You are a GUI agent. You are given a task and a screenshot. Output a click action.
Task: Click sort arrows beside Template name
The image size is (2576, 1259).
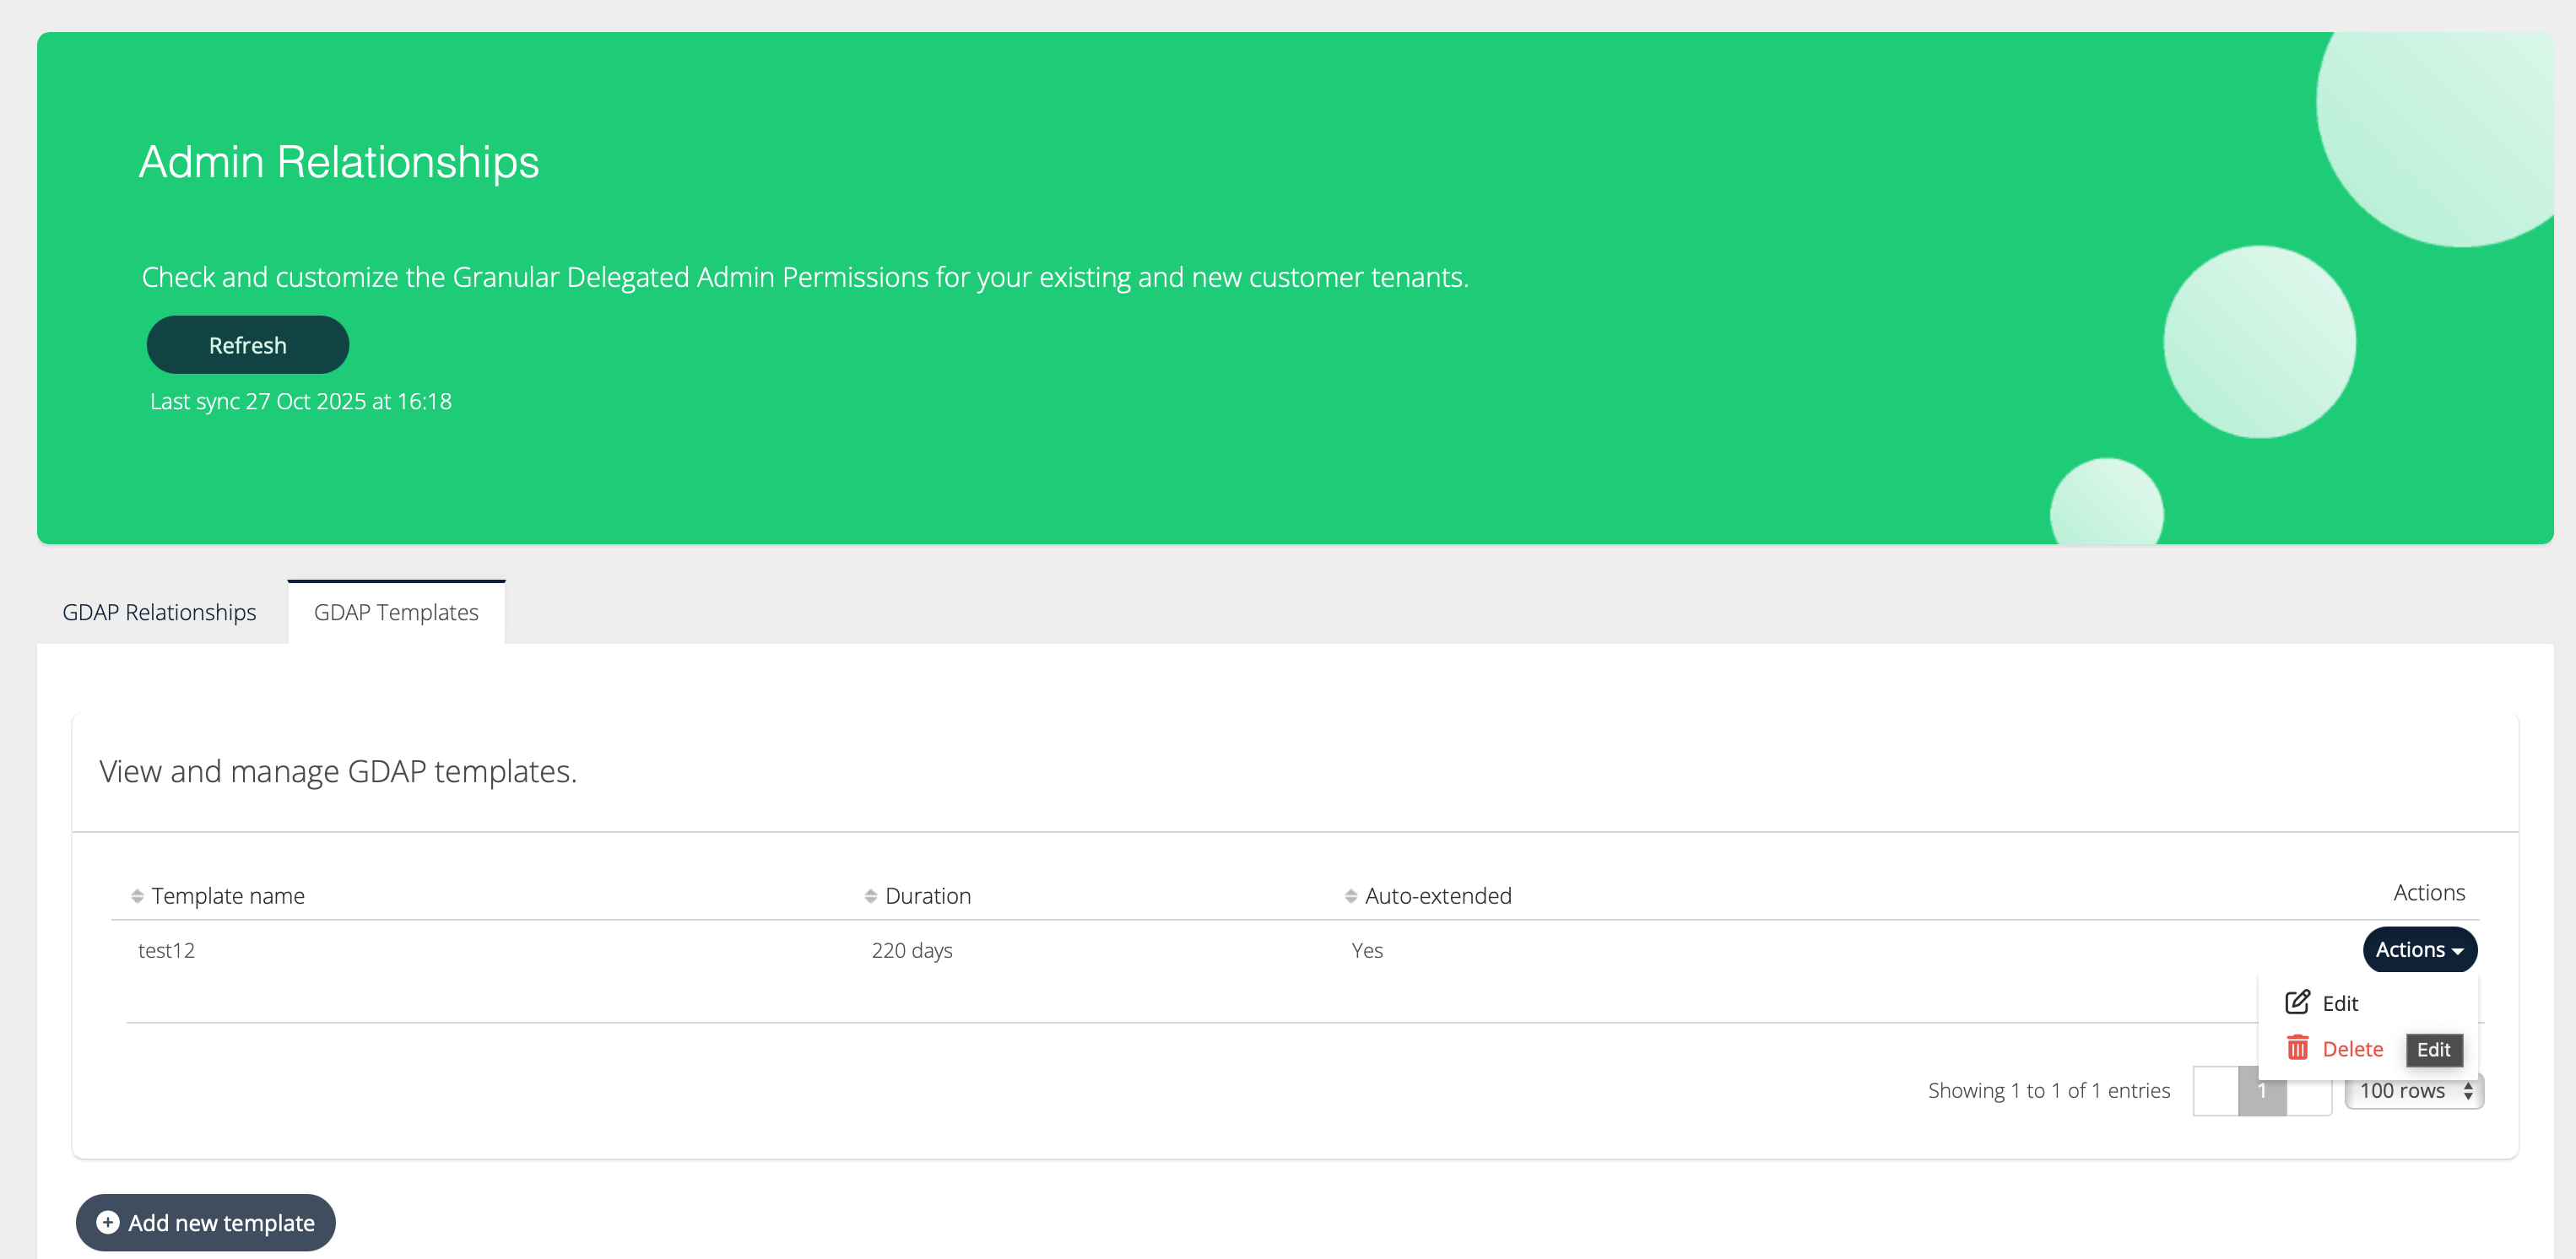(x=137, y=896)
